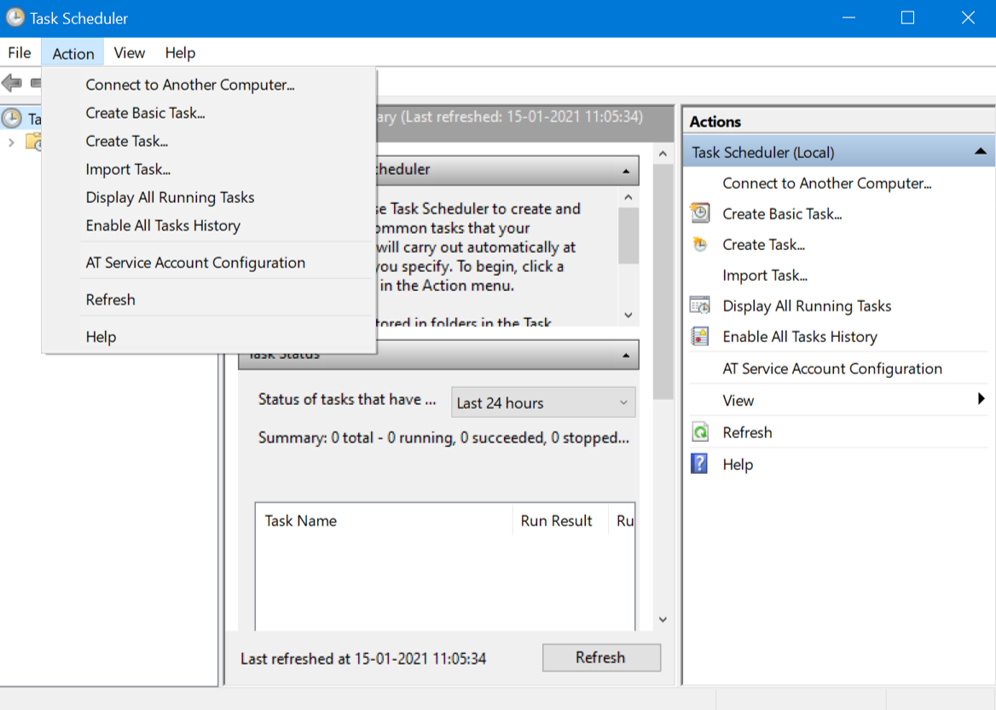The image size is (996, 710).
Task: Click the Task Scheduler icon in the title bar
Action: 14,17
